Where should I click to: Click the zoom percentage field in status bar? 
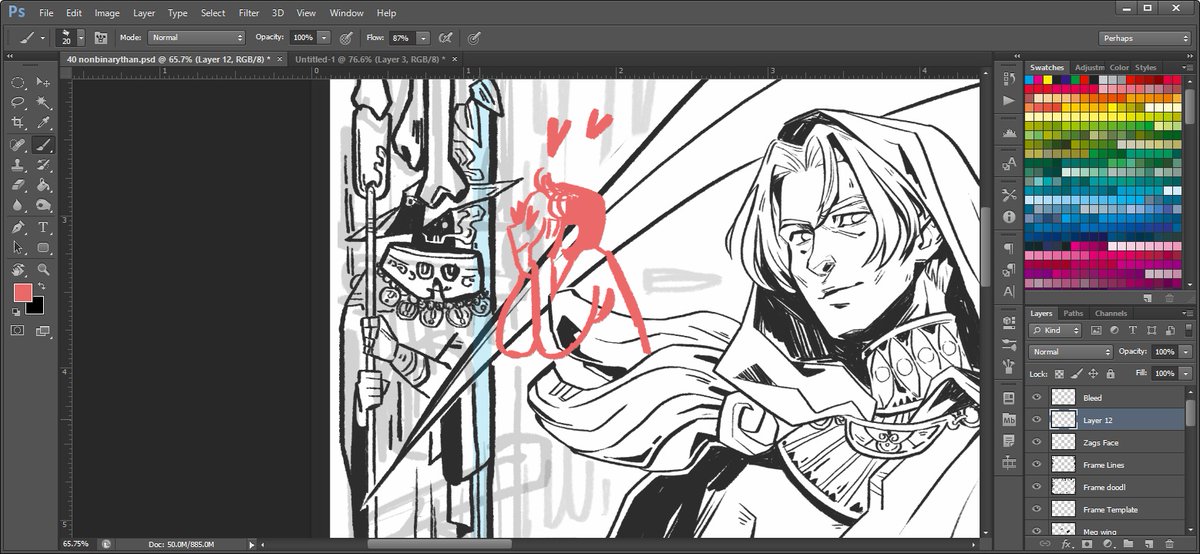coord(76,544)
